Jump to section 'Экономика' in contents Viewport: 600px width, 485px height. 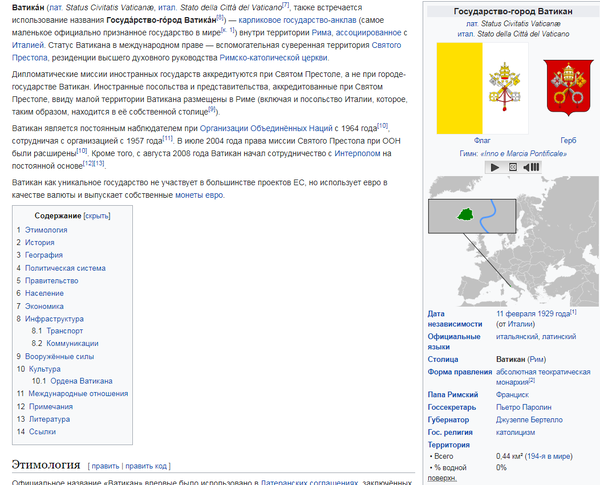[44, 307]
